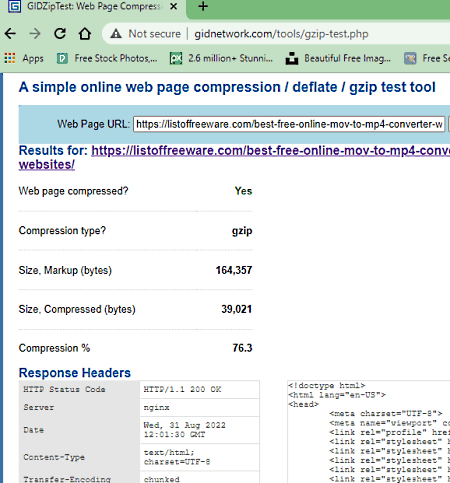450x483 pixels.
Task: Select the 'HTTP Status Code' header cell
Action: tap(79, 389)
